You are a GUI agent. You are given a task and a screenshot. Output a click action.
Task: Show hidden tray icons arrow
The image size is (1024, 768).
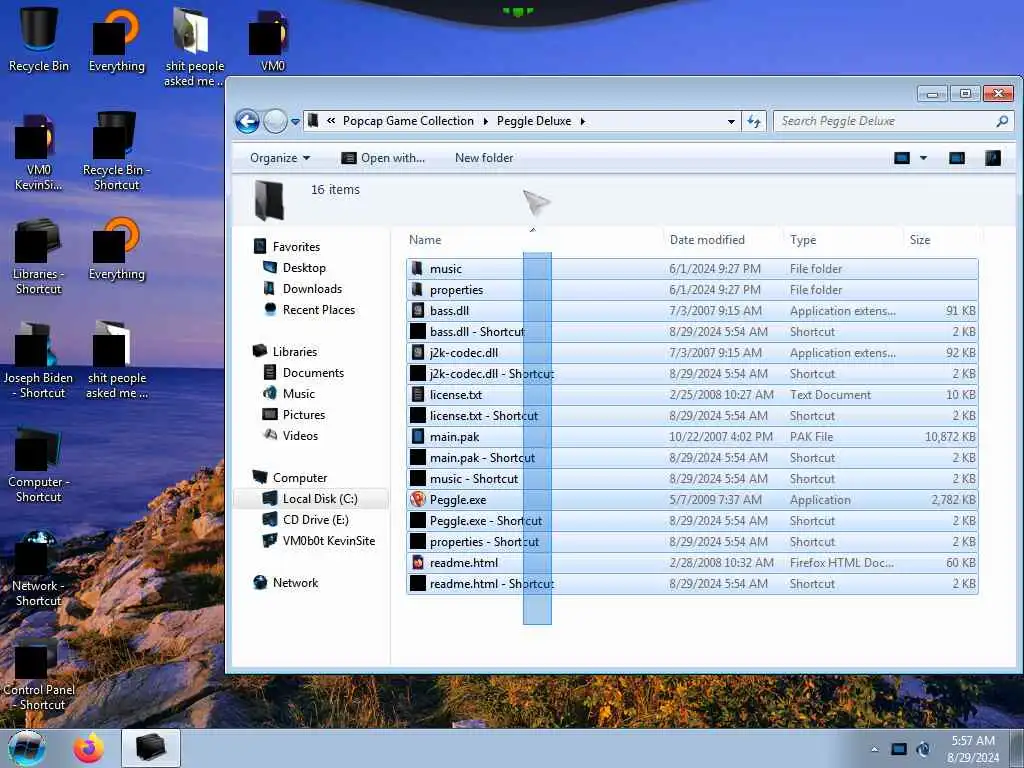[874, 749]
